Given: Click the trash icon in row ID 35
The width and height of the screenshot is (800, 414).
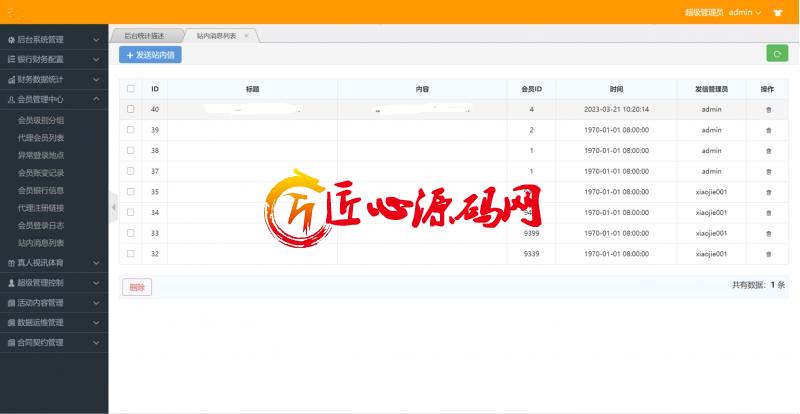Looking at the screenshot, I should point(768,192).
